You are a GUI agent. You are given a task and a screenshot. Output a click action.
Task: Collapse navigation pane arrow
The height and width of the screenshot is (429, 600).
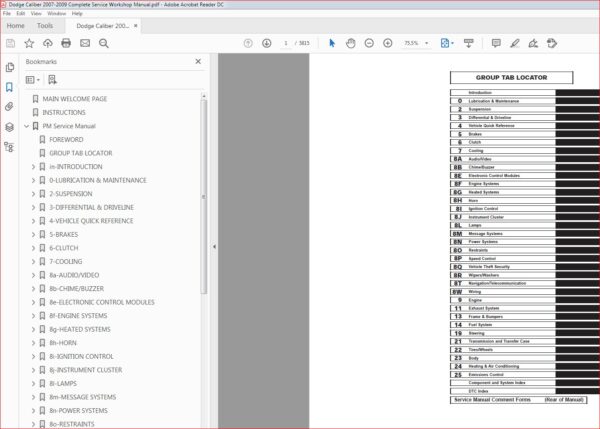[214, 247]
